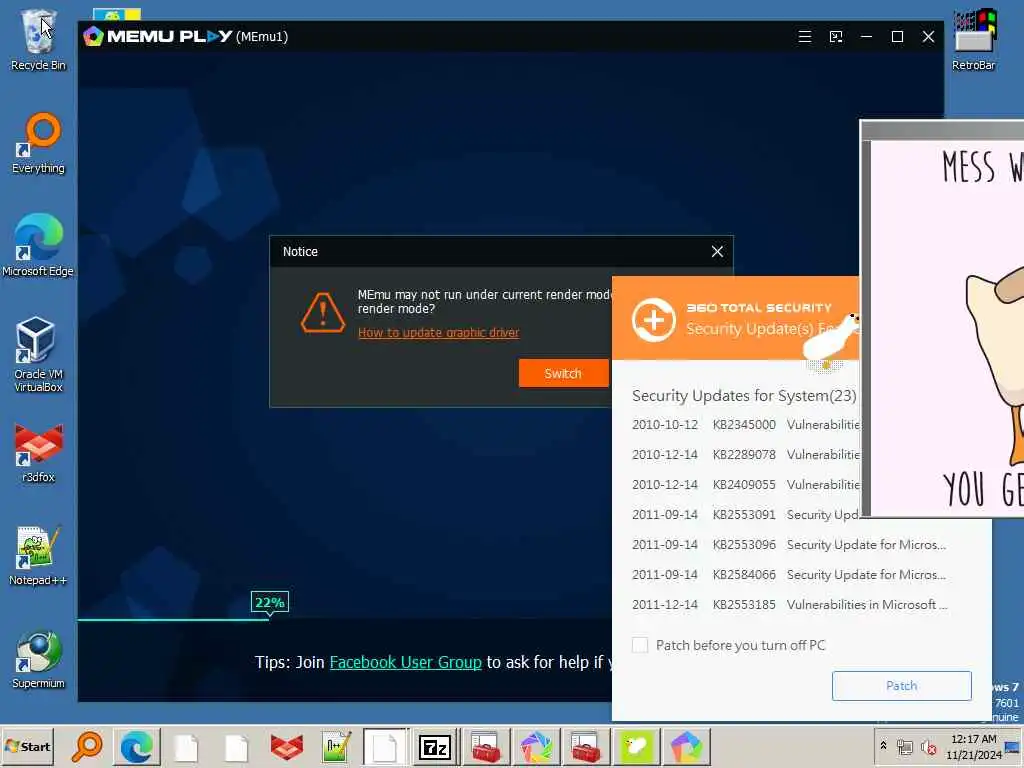Select the Supermium desktop shortcut

39,659
